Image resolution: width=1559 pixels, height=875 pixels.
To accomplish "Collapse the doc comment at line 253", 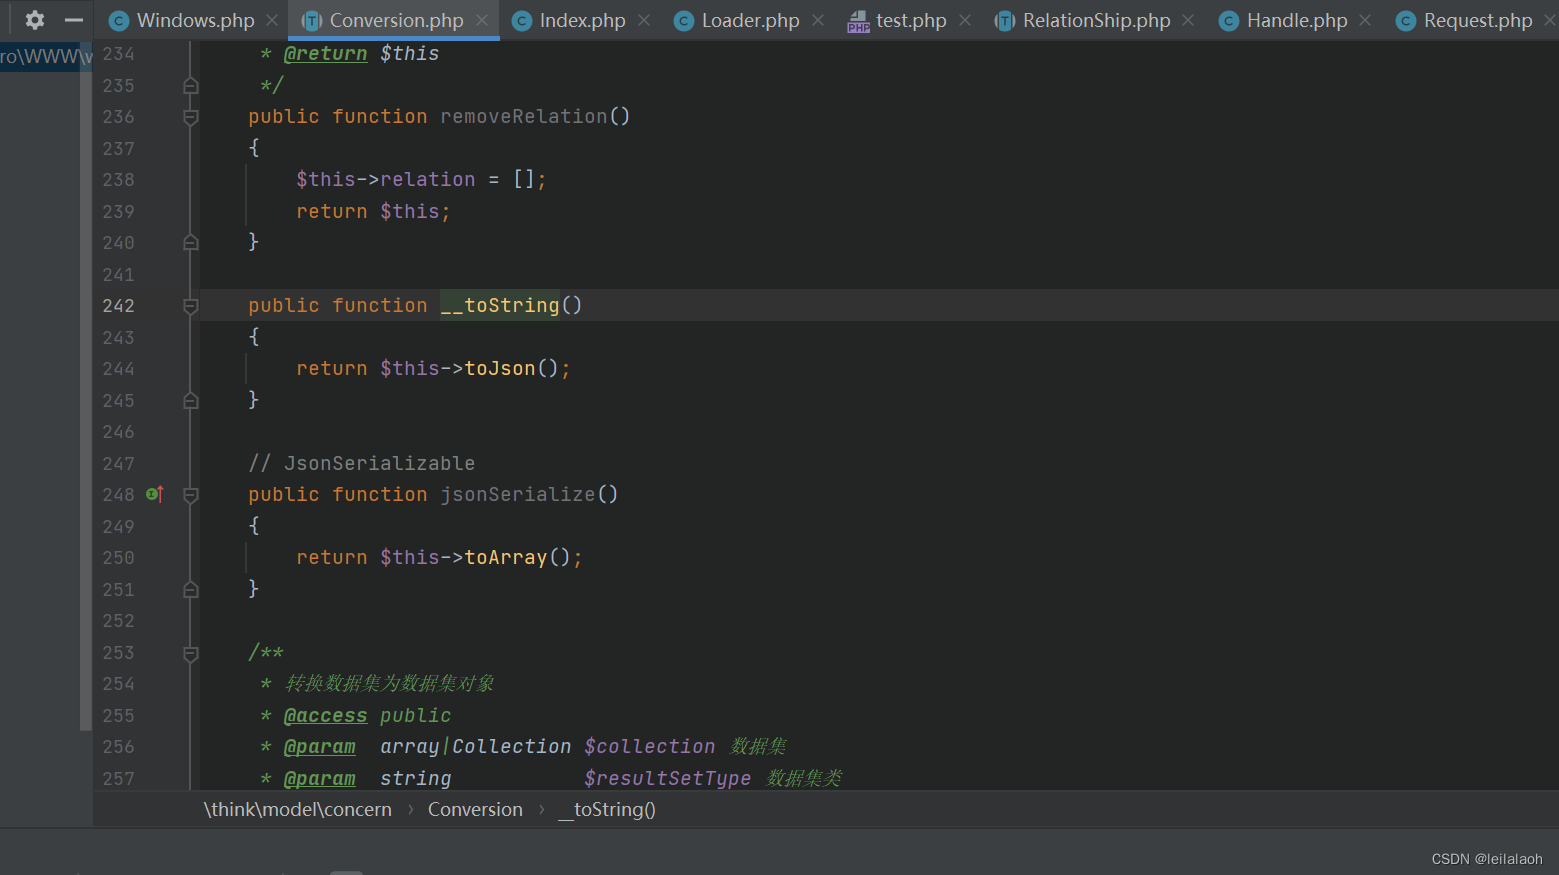I will click(190, 652).
